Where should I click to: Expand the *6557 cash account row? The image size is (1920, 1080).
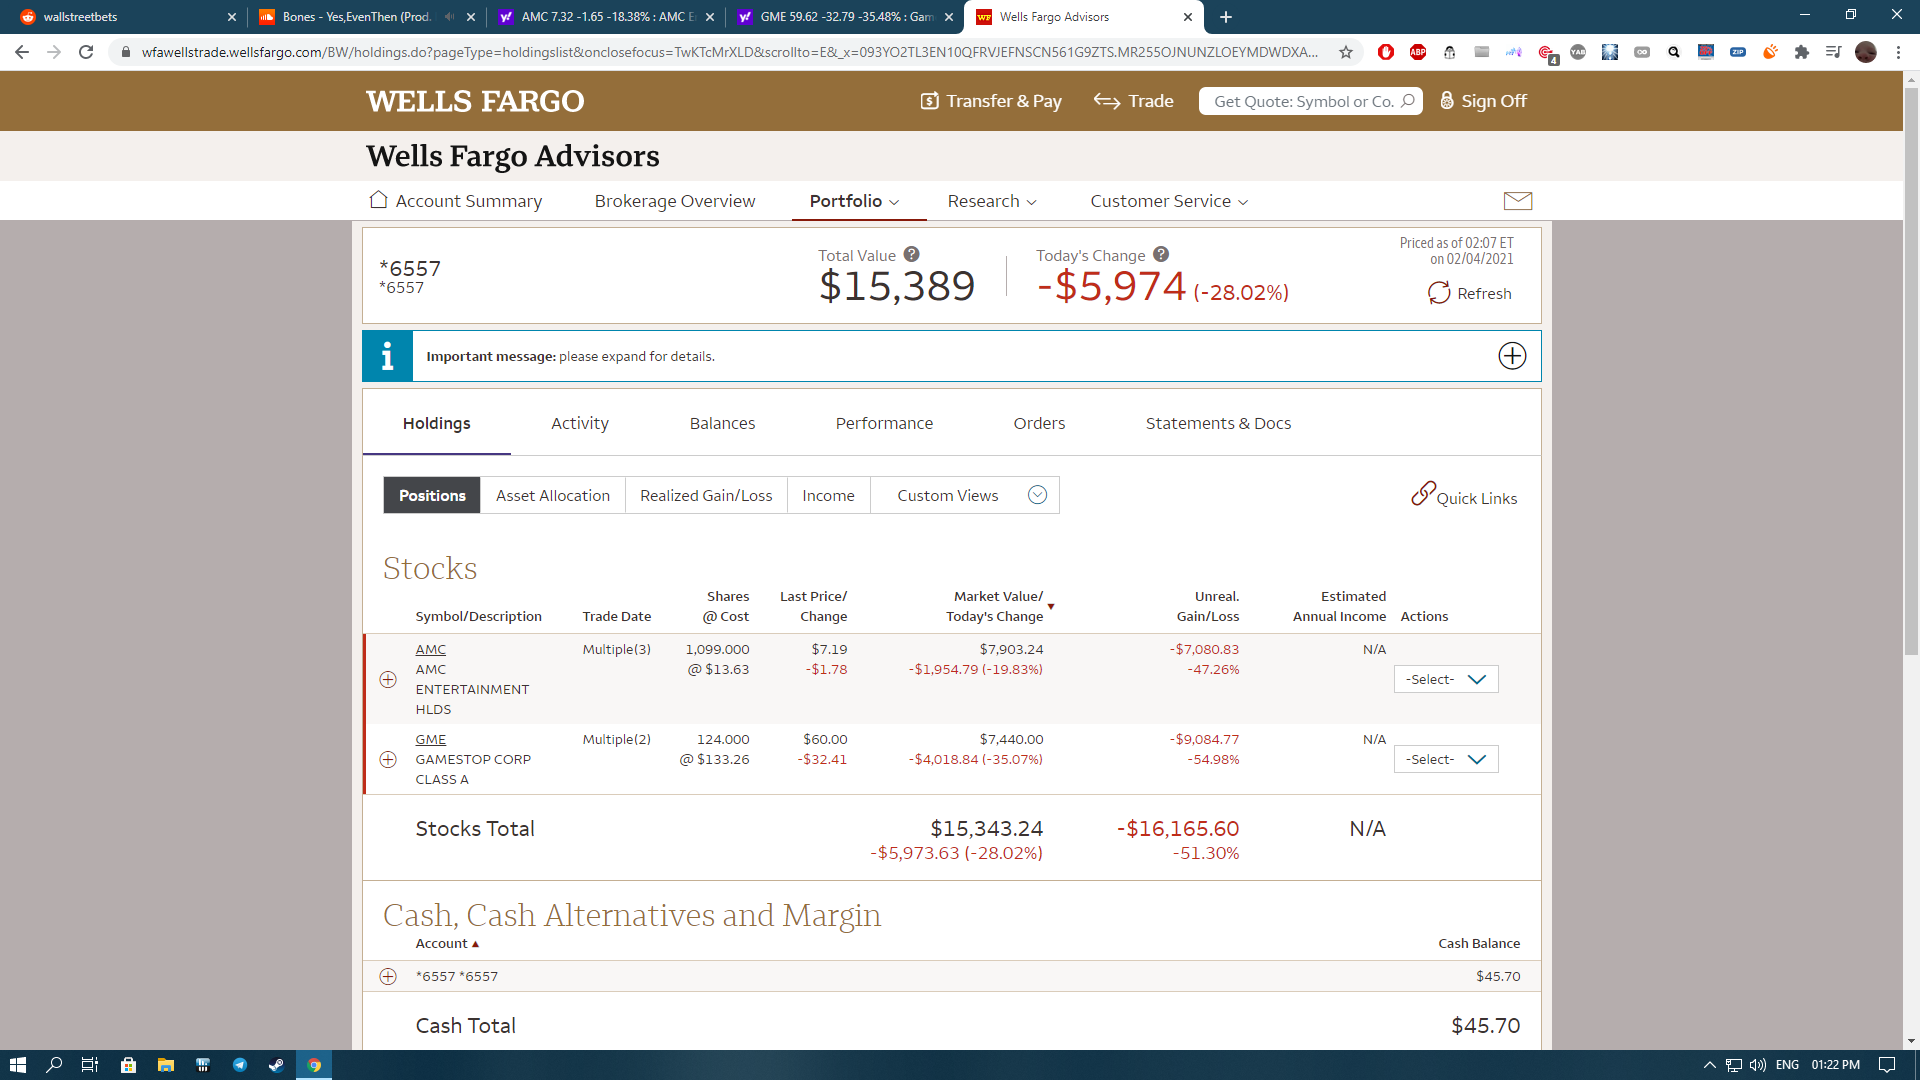pos(388,977)
